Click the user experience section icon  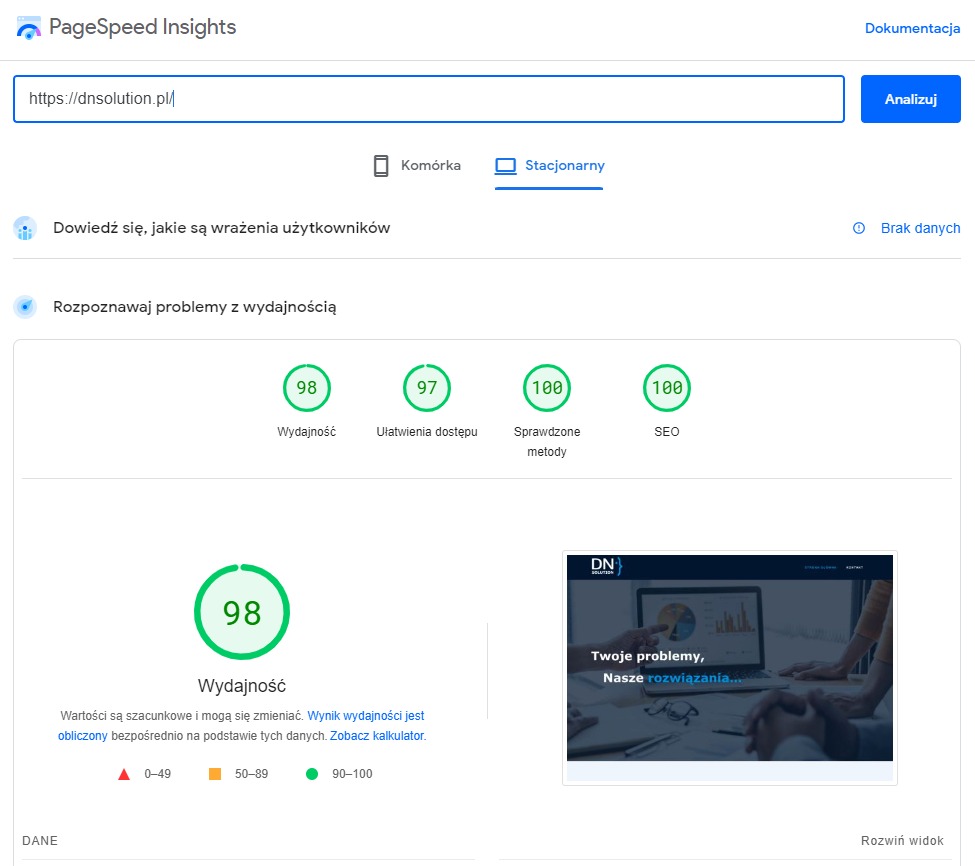pyautogui.click(x=24, y=228)
